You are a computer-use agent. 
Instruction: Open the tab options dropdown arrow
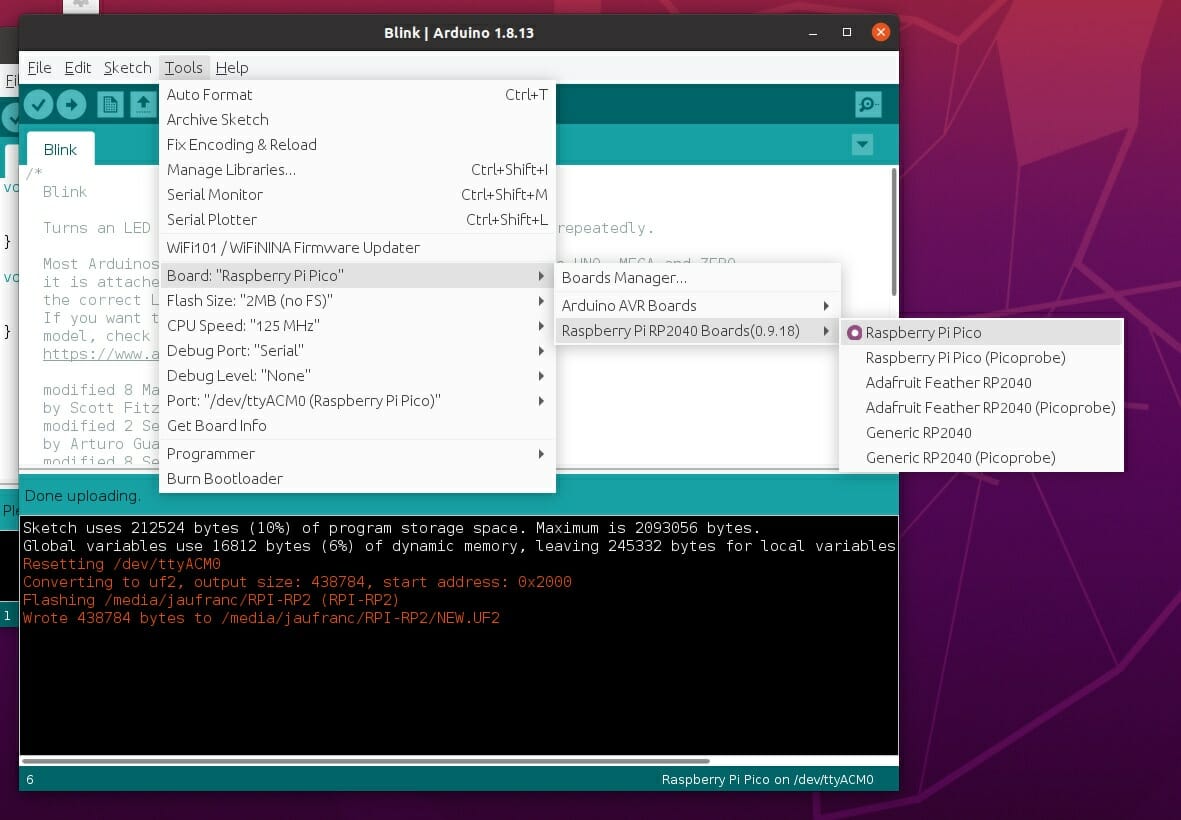(862, 145)
